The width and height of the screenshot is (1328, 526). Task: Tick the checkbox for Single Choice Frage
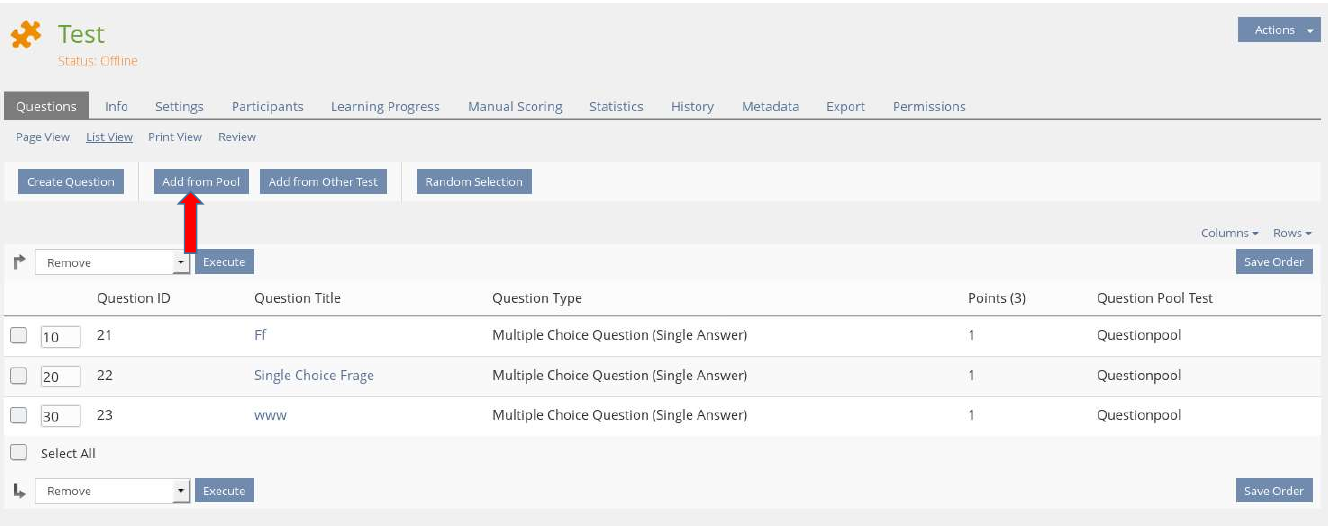18,376
